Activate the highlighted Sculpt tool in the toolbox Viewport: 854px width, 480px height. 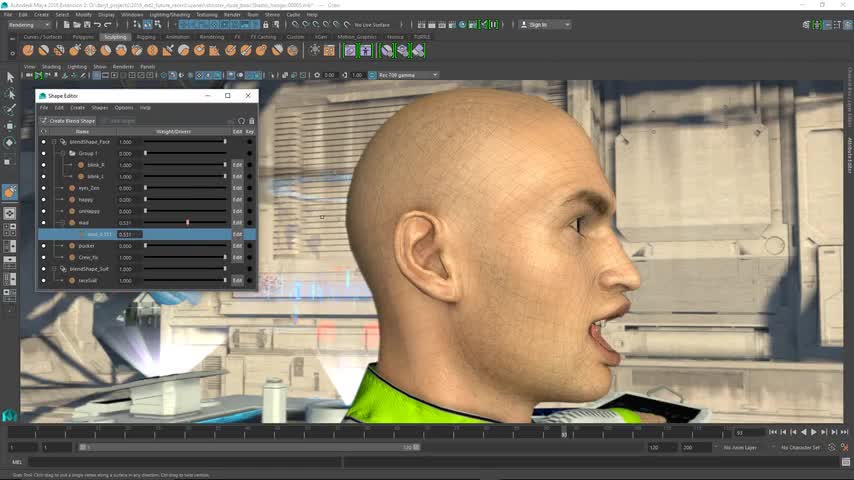tap(10, 192)
